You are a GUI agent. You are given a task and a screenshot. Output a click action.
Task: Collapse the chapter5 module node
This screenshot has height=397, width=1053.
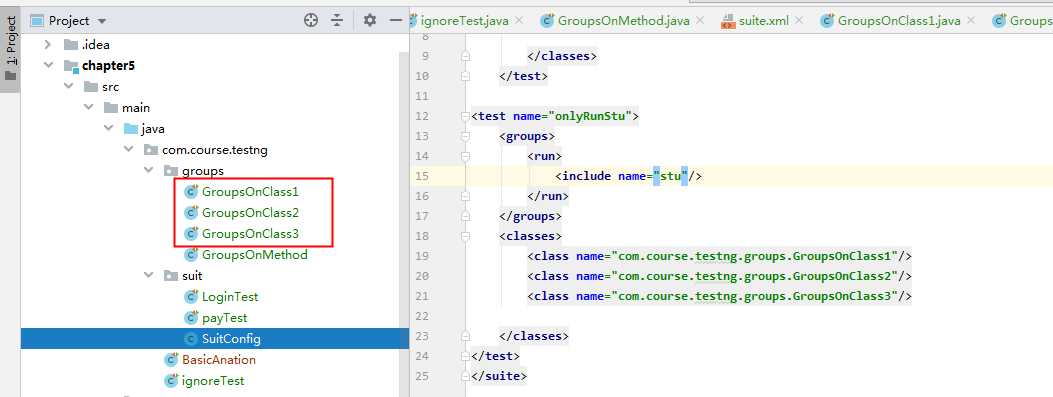[48, 65]
